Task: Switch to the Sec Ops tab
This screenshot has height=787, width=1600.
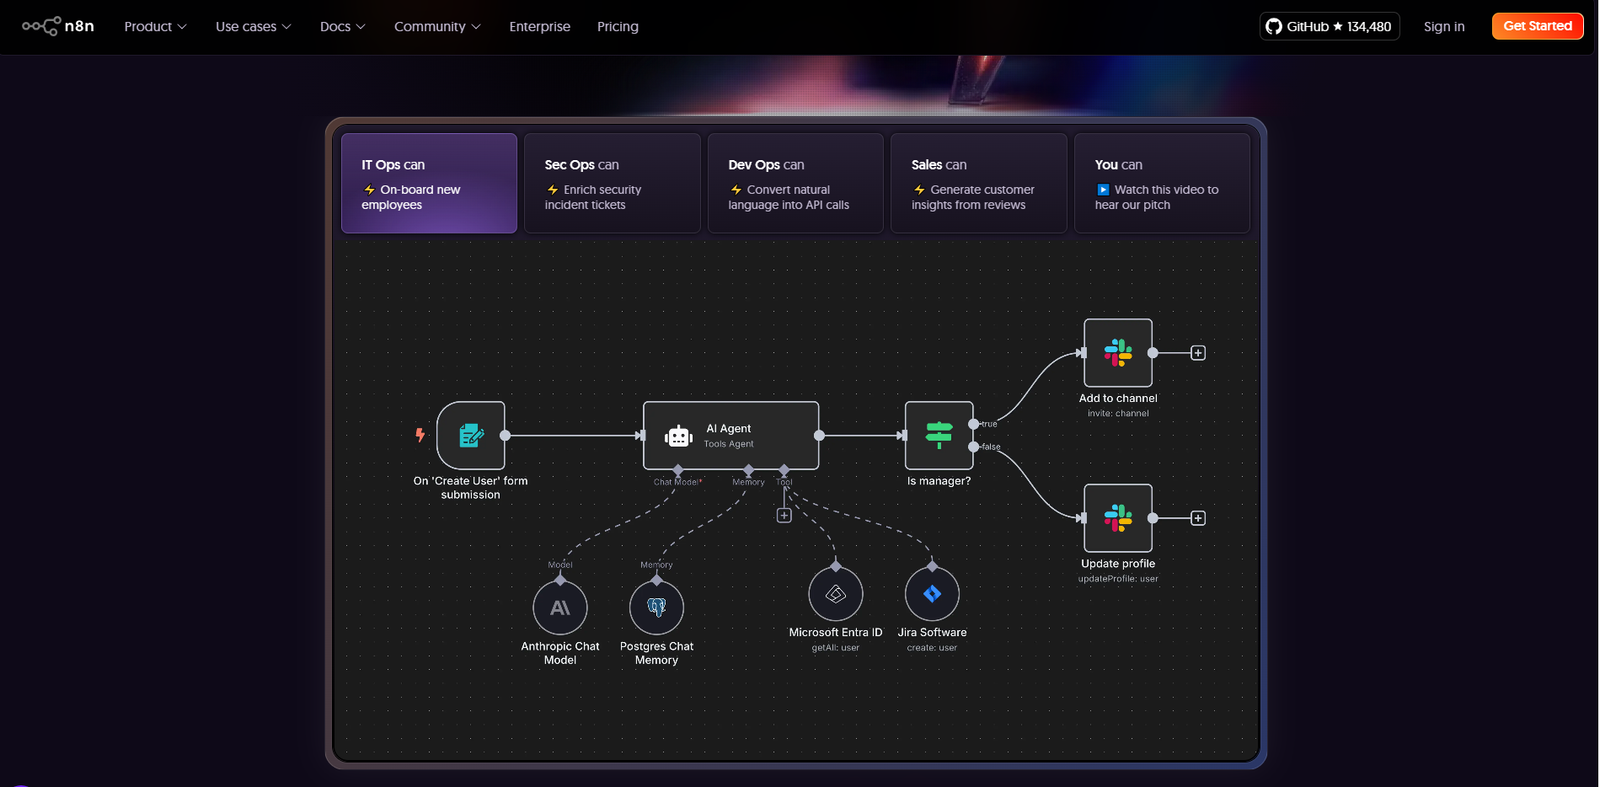Action: [x=612, y=184]
